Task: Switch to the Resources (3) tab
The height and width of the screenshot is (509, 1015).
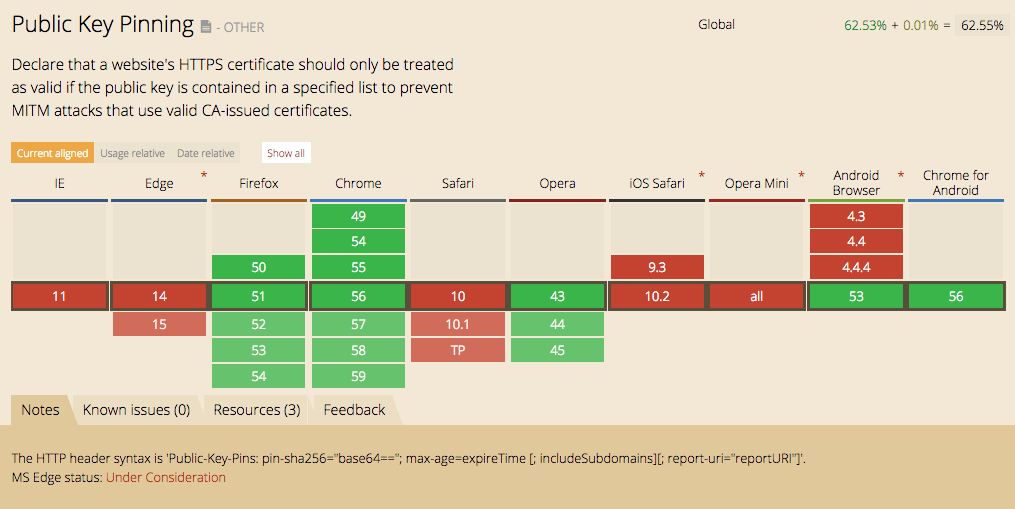Action: pos(257,410)
